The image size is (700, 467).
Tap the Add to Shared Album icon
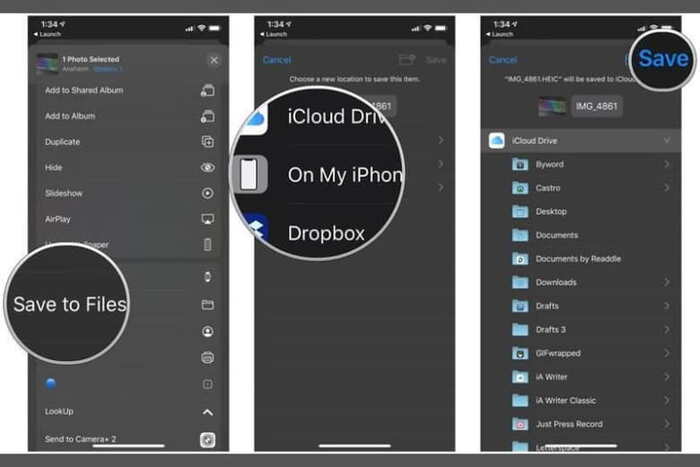[208, 90]
